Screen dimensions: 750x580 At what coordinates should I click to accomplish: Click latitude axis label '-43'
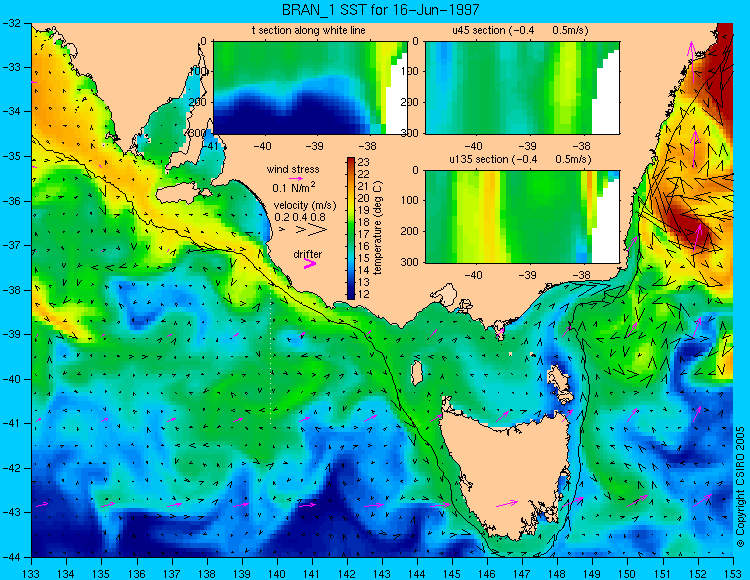coord(13,513)
